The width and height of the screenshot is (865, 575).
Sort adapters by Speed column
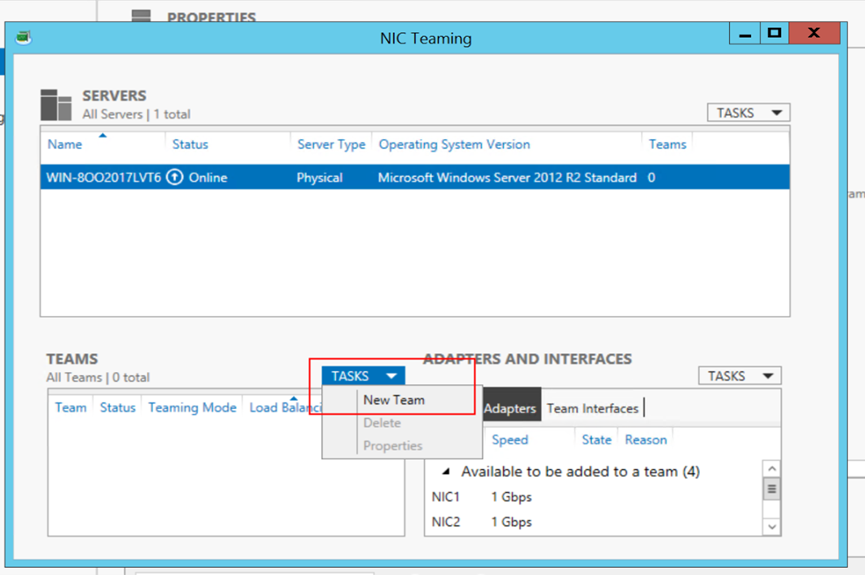tap(510, 440)
